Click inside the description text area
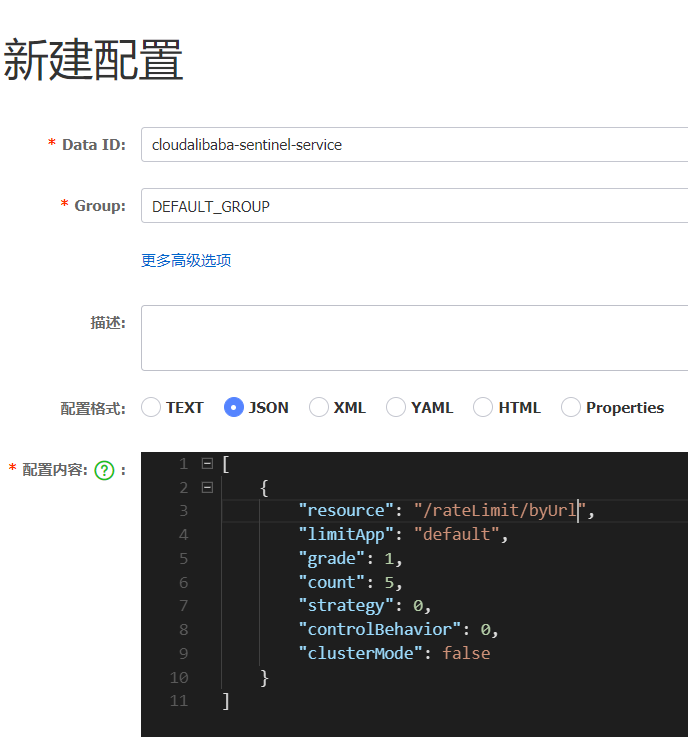Viewport: 688px width, 737px height. point(414,338)
